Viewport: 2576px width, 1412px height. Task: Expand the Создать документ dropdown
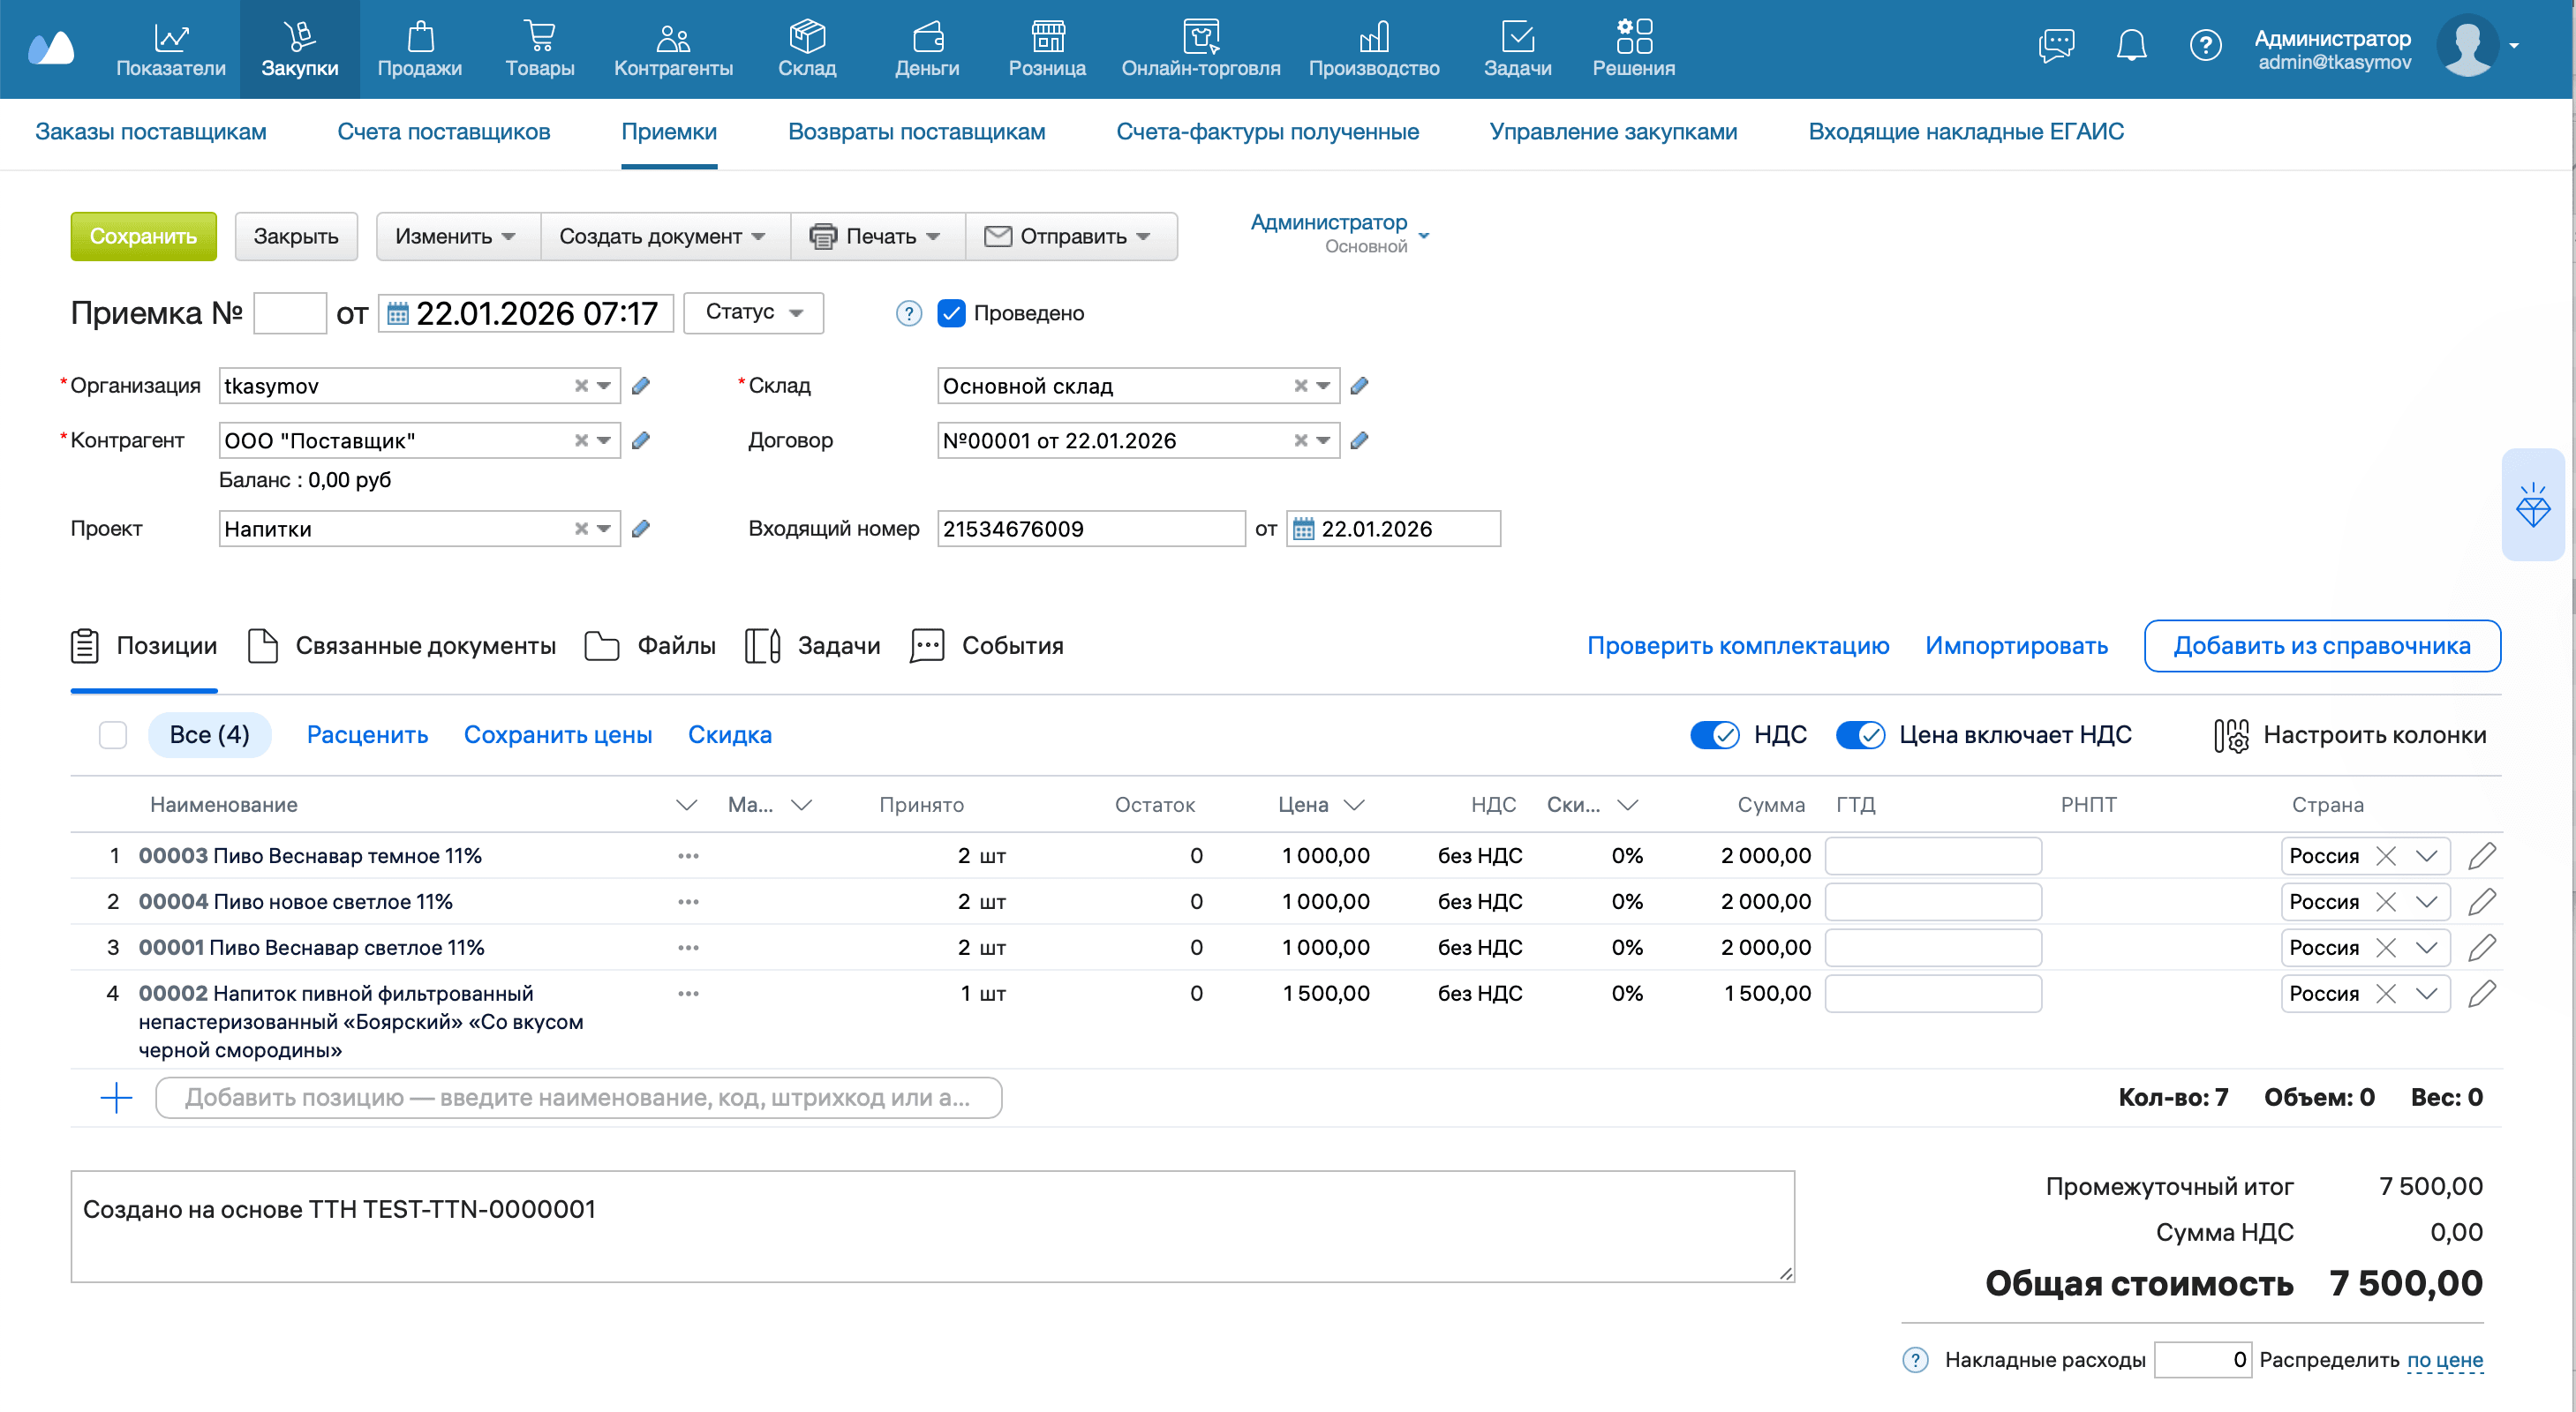coord(663,236)
